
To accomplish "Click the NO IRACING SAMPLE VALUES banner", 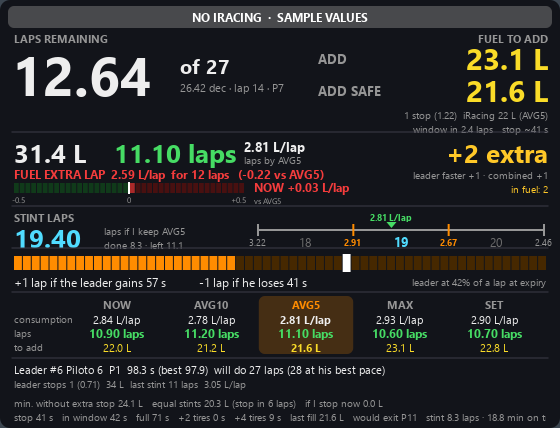I will [x=280, y=18].
